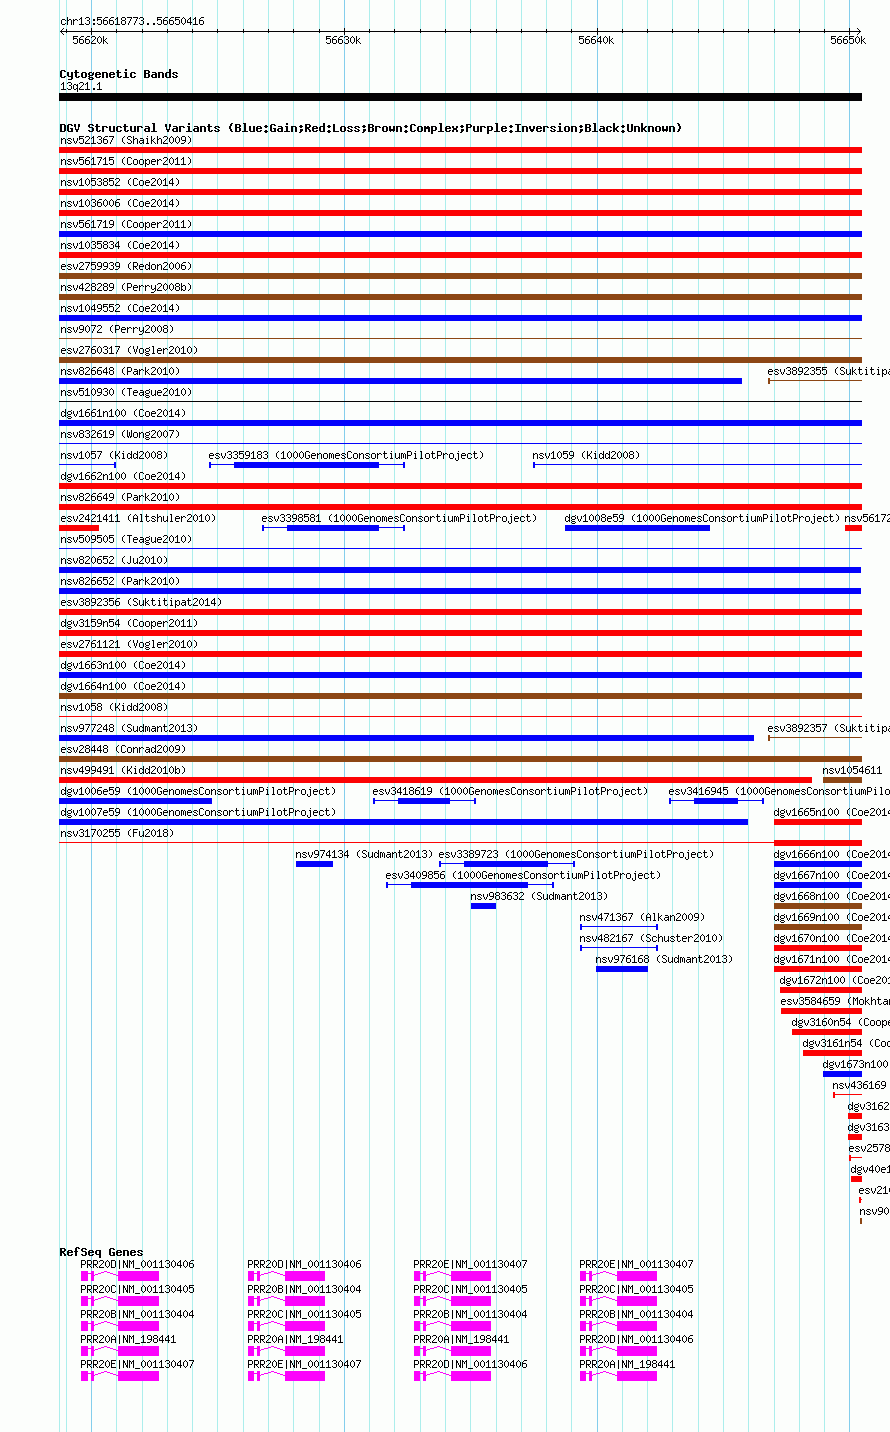The height and width of the screenshot is (1432, 890).
Task: Open variant esv3418619 label
Action: 510,791
